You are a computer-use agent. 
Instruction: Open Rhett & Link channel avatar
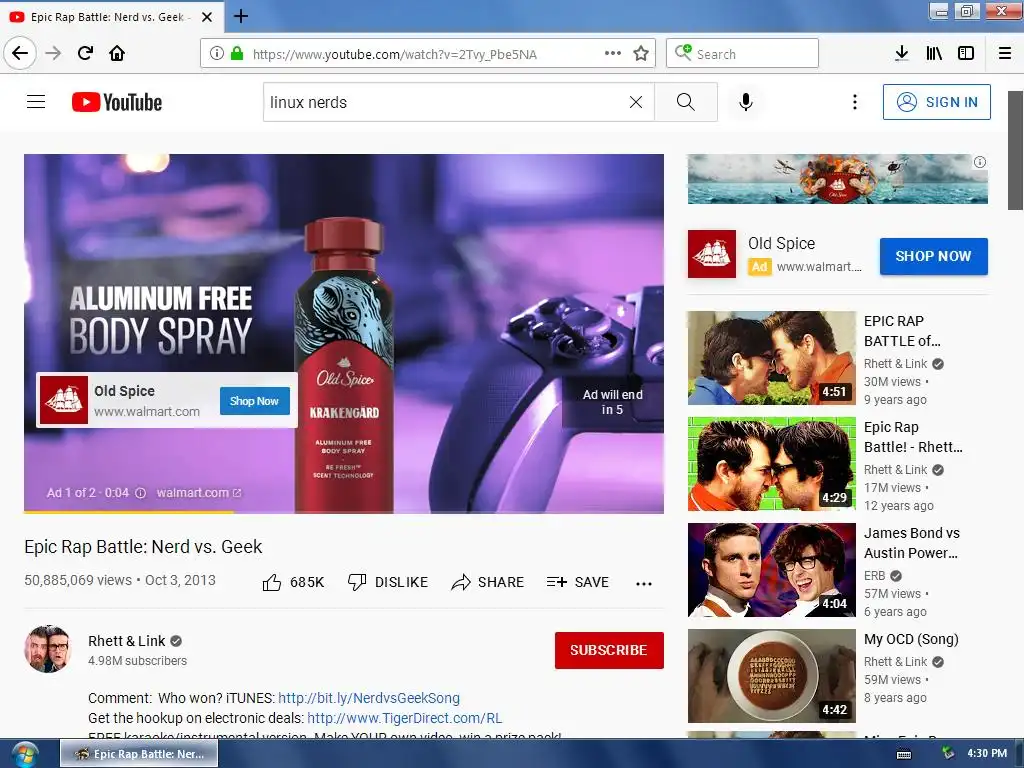(48, 649)
